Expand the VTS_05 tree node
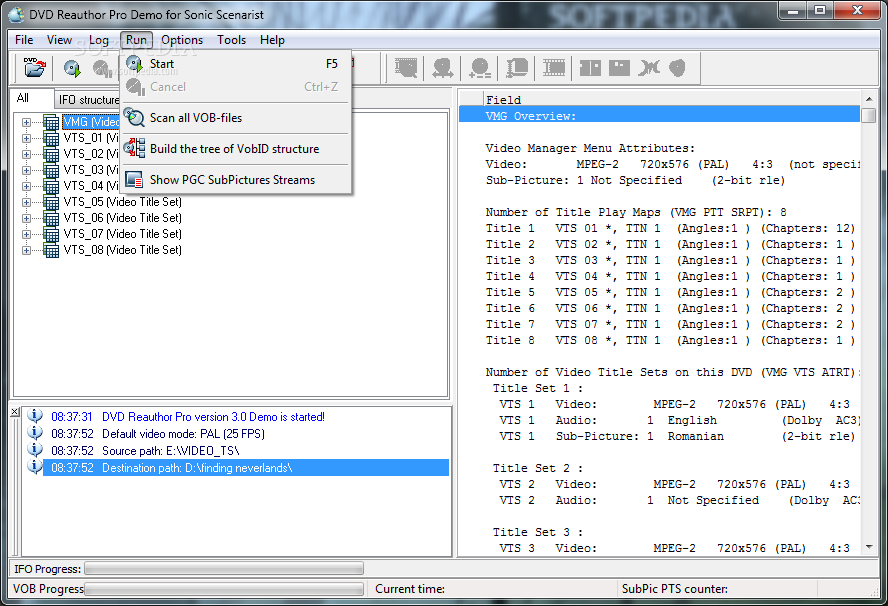Viewport: 888px width, 606px height. [x=26, y=202]
